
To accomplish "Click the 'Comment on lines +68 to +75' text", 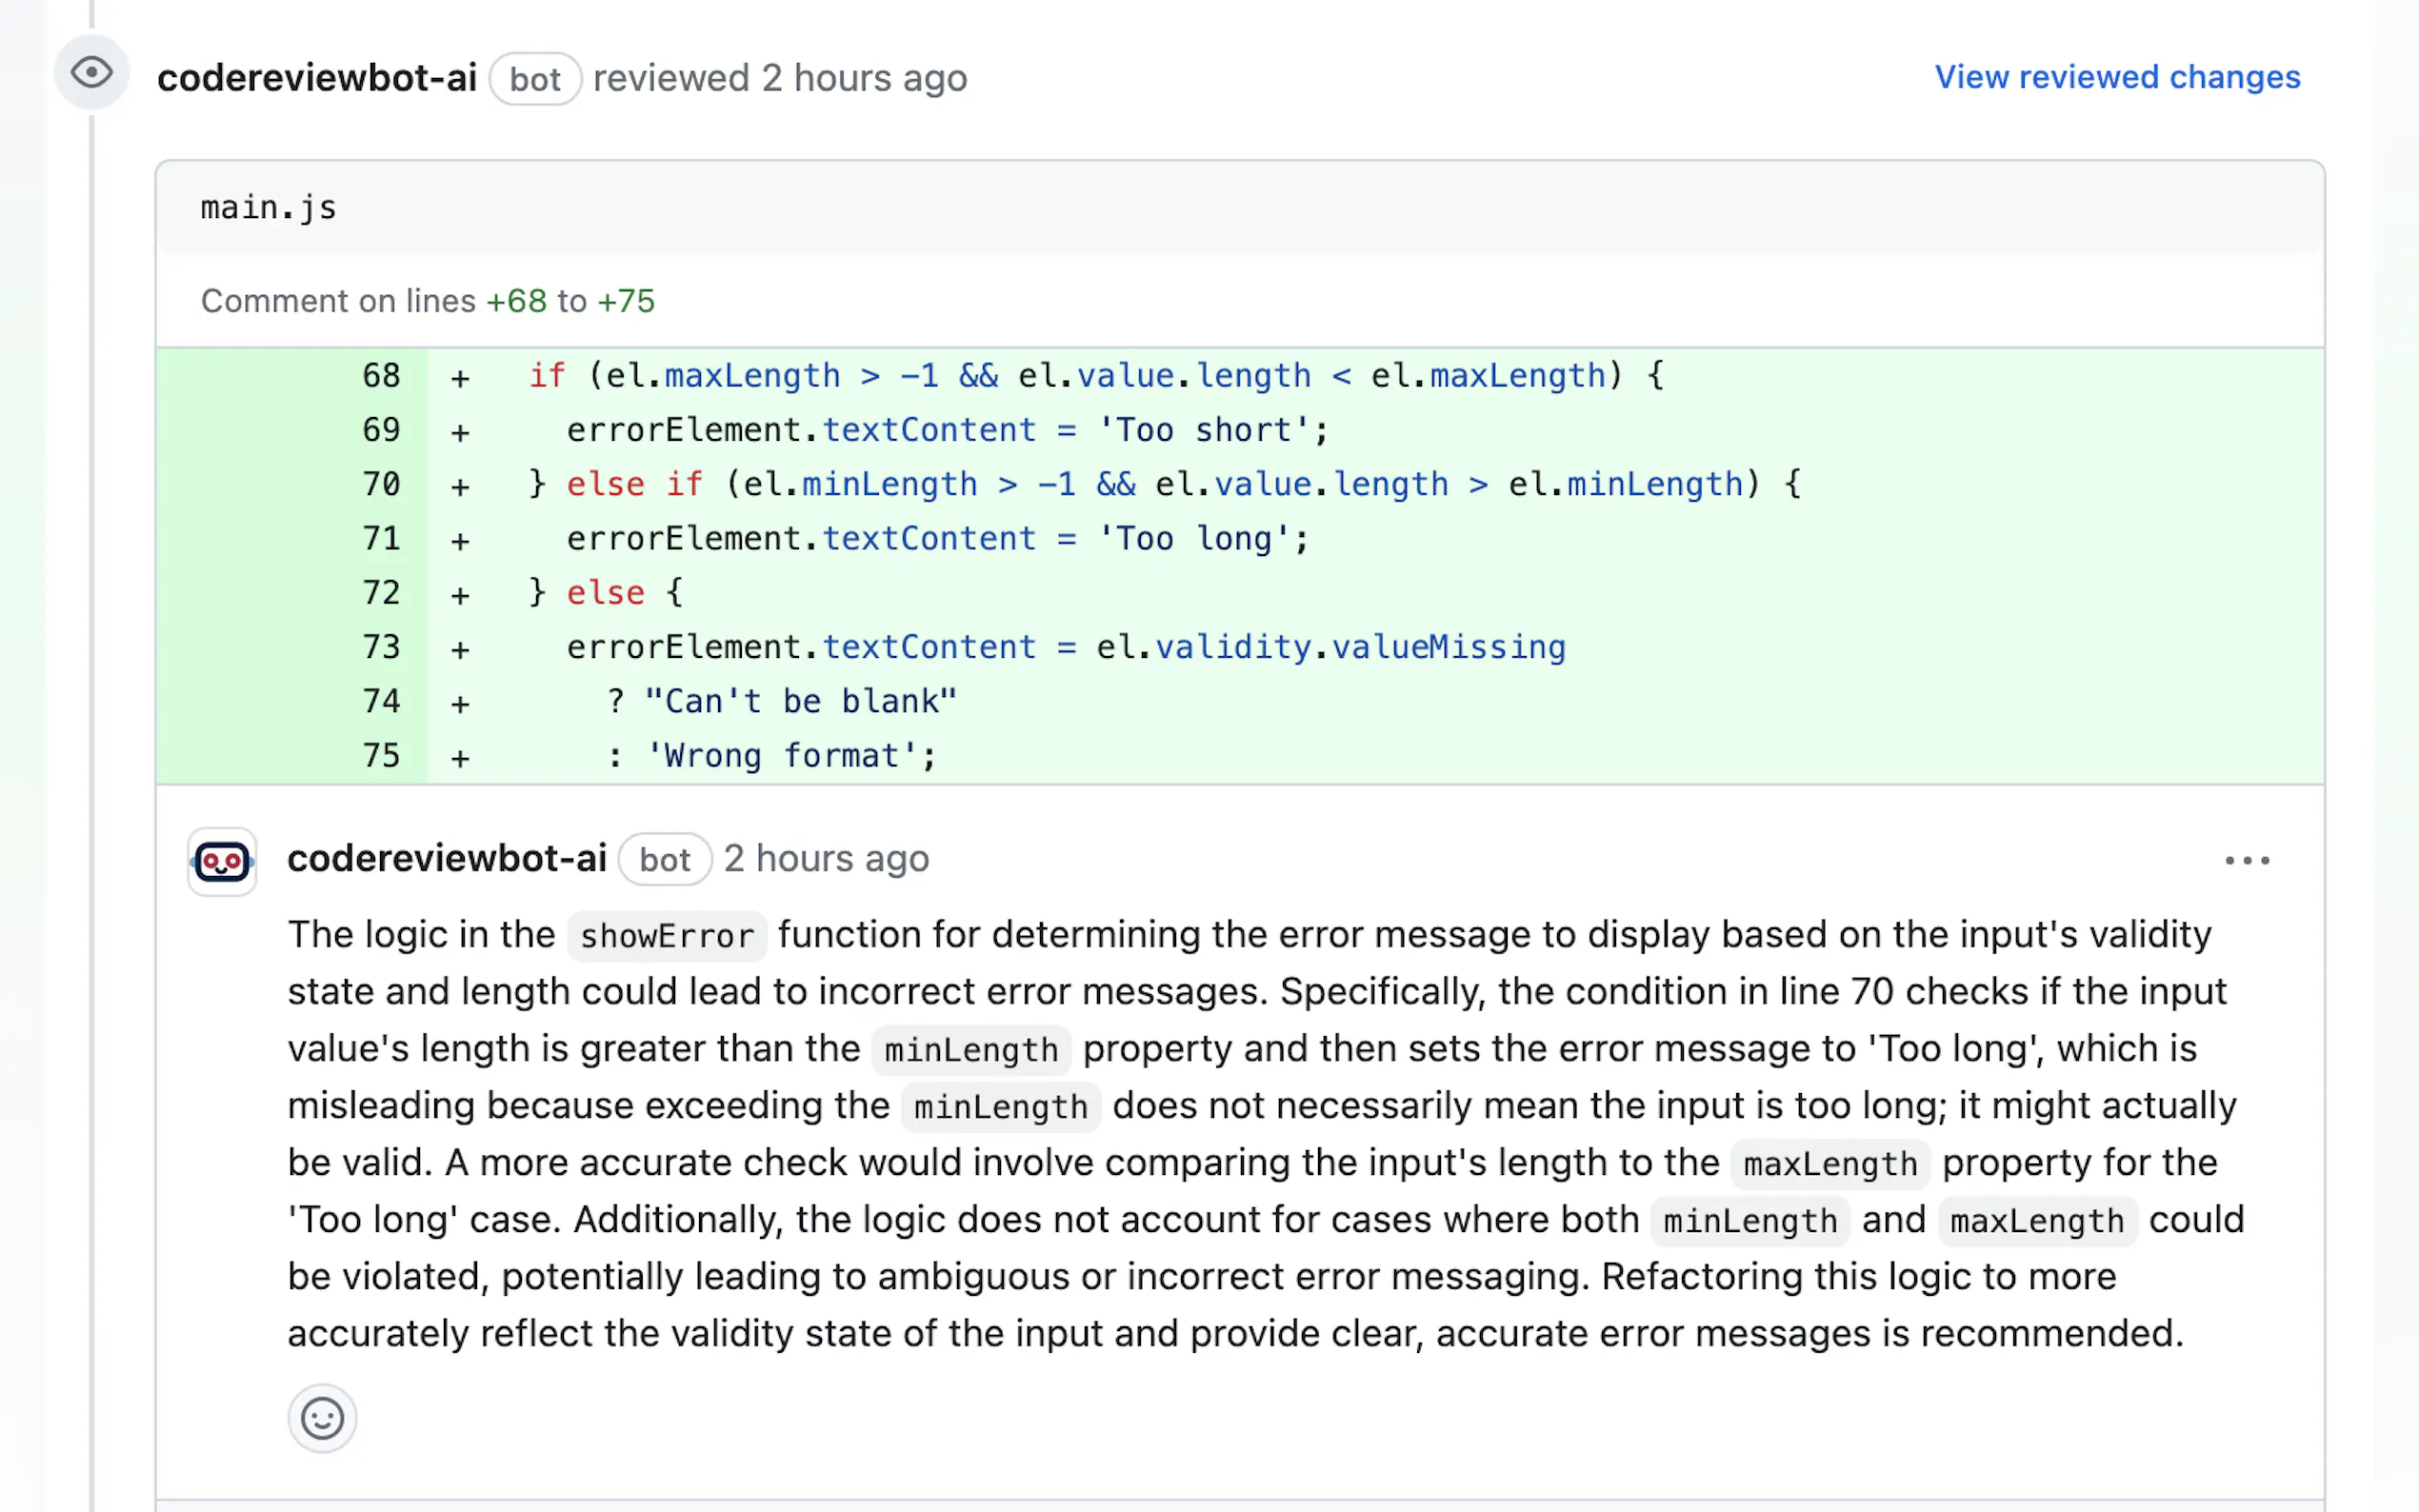I will coord(427,301).
